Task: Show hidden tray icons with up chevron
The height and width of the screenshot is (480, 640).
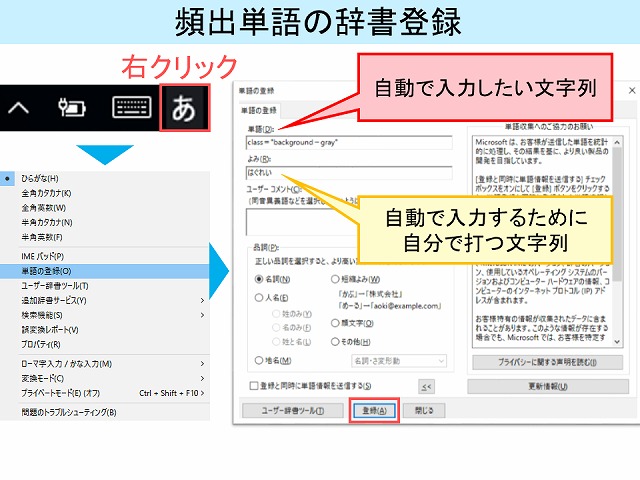Action: 18,108
